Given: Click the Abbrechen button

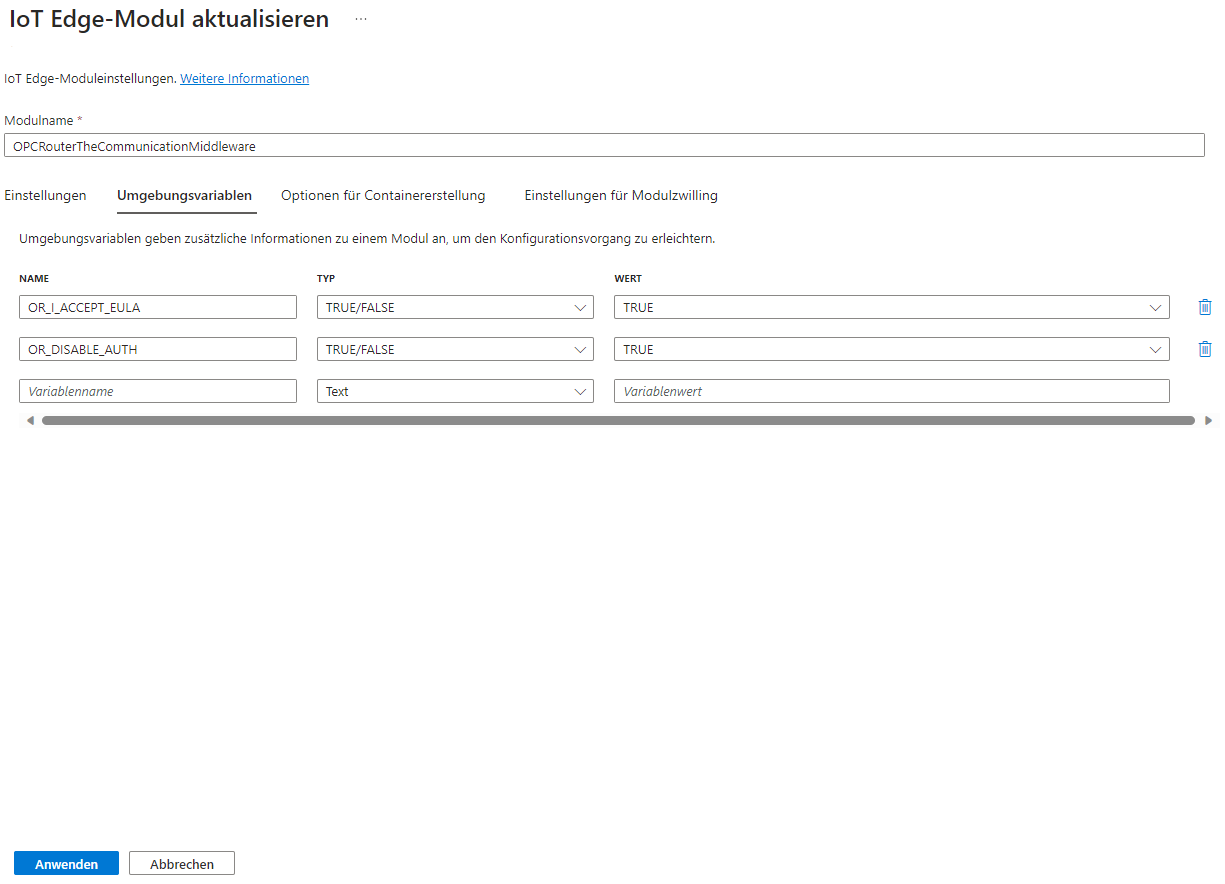Looking at the screenshot, I should [x=182, y=864].
